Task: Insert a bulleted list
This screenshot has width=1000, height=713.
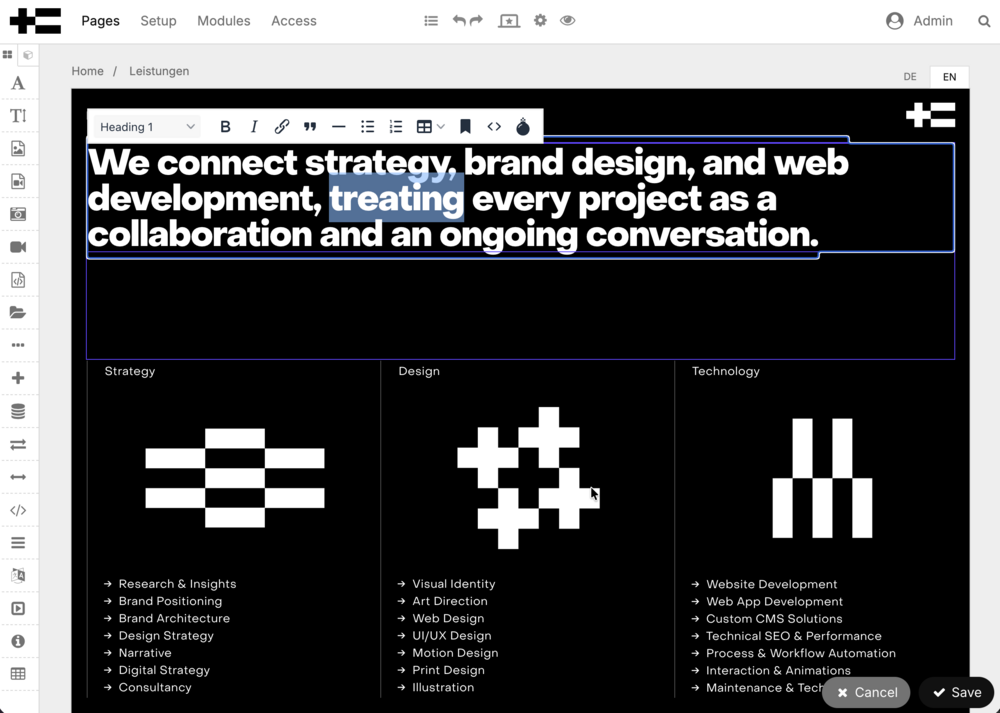Action: pyautogui.click(x=368, y=127)
